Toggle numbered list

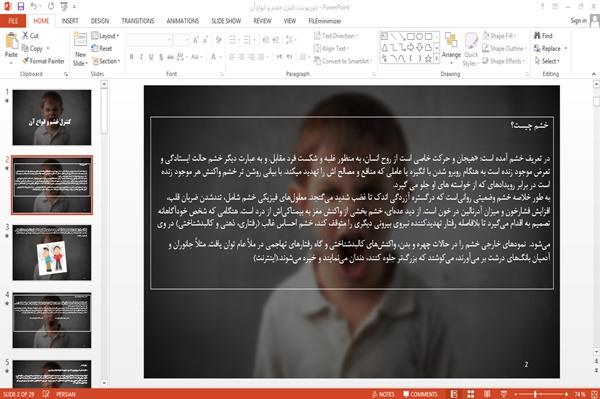[x=248, y=40]
